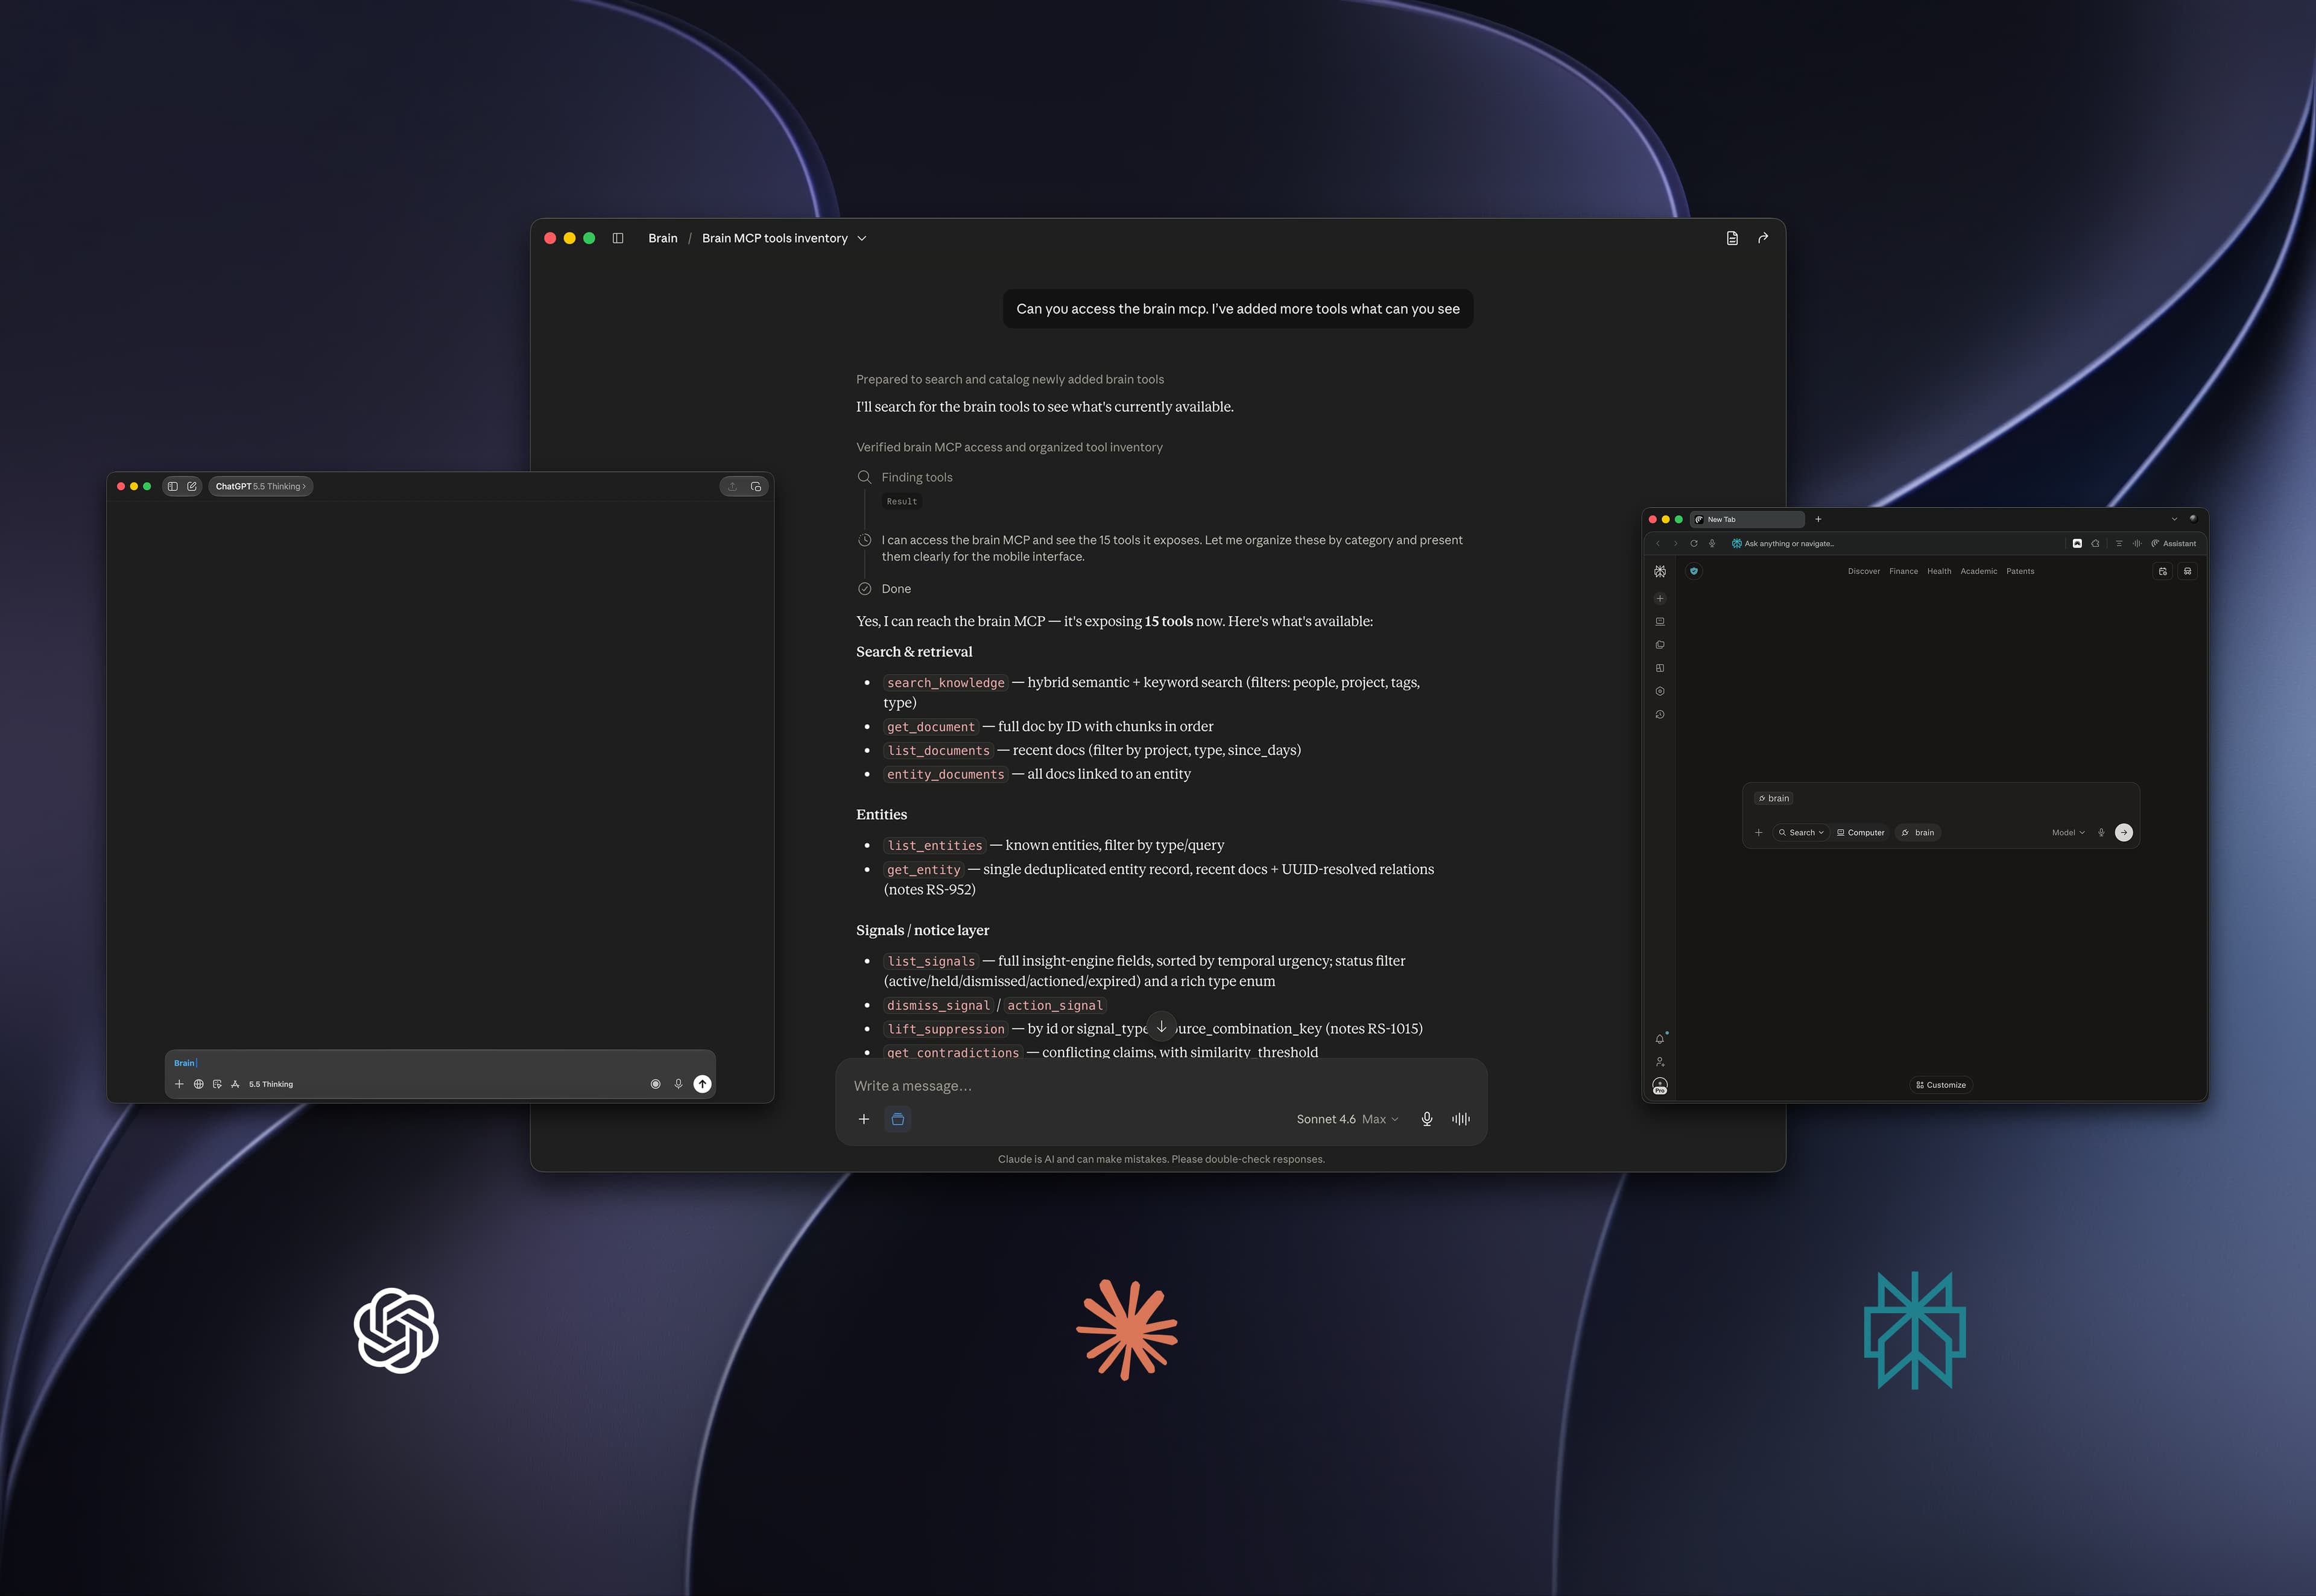
Task: Open notifications bell in Perplexity sidebar
Action: (x=1660, y=1039)
